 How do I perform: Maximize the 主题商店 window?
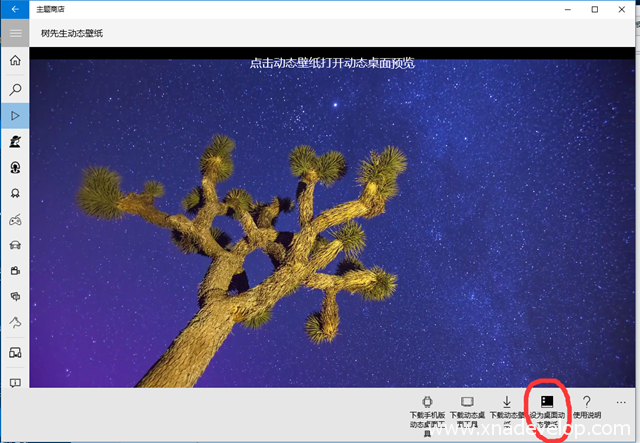(595, 9)
